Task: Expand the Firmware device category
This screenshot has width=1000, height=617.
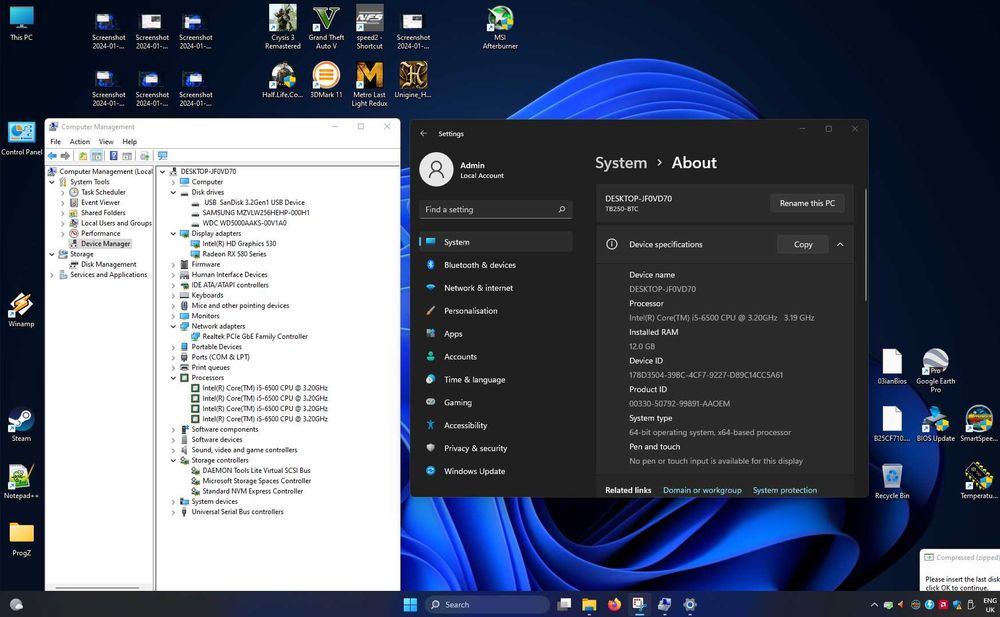Action: click(173, 265)
